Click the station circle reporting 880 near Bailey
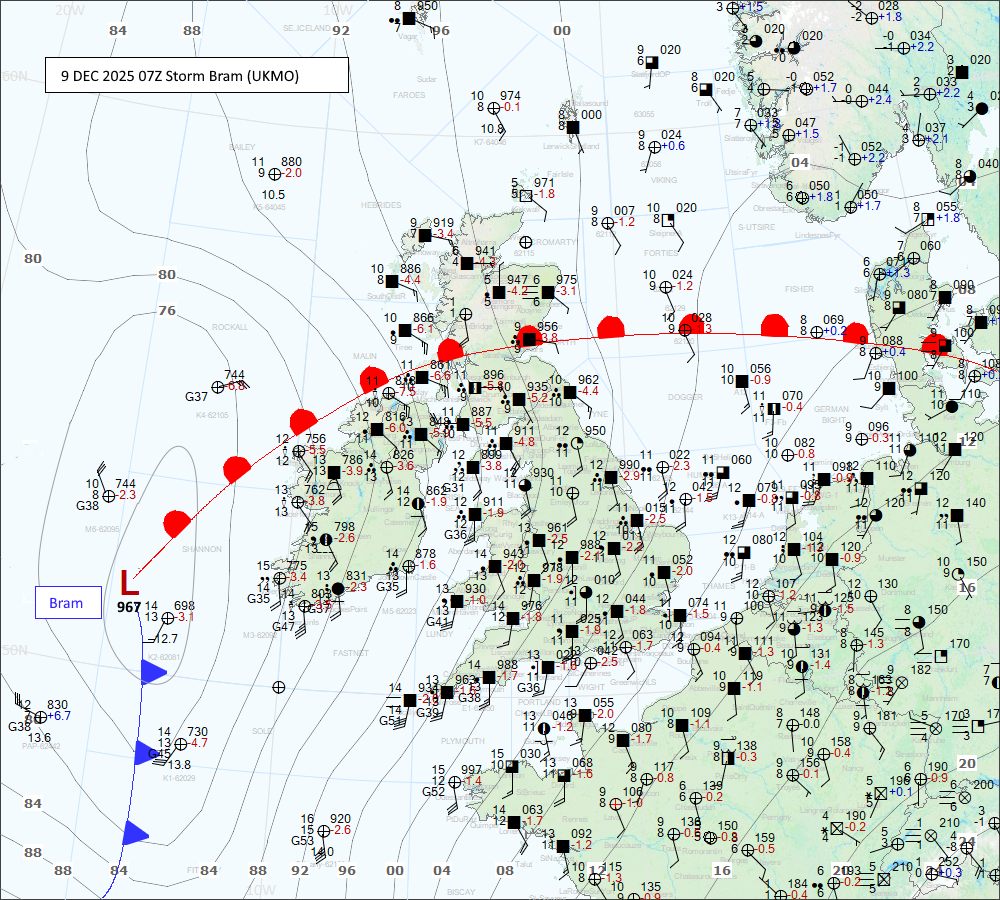 tap(262, 173)
